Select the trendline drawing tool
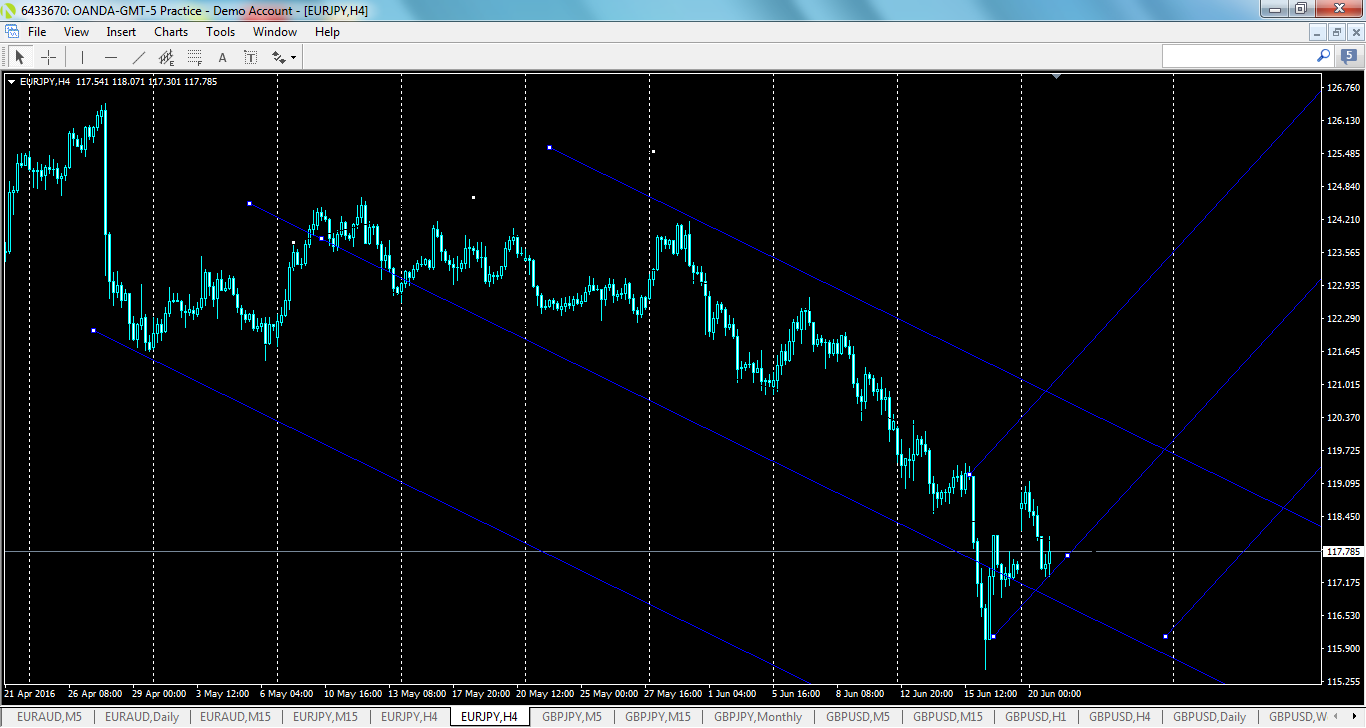 (x=138, y=56)
